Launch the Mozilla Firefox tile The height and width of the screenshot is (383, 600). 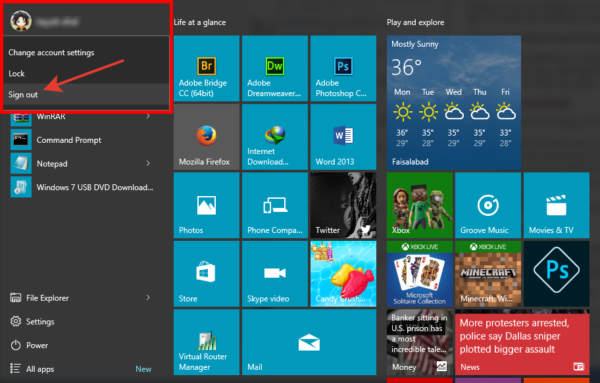(x=207, y=137)
